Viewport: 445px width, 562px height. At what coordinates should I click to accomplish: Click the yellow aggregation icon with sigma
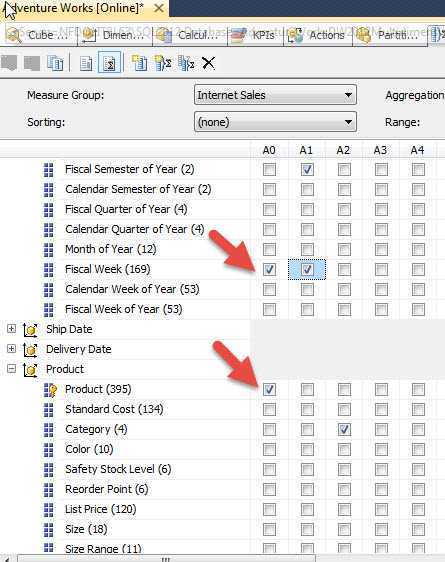pos(163,63)
